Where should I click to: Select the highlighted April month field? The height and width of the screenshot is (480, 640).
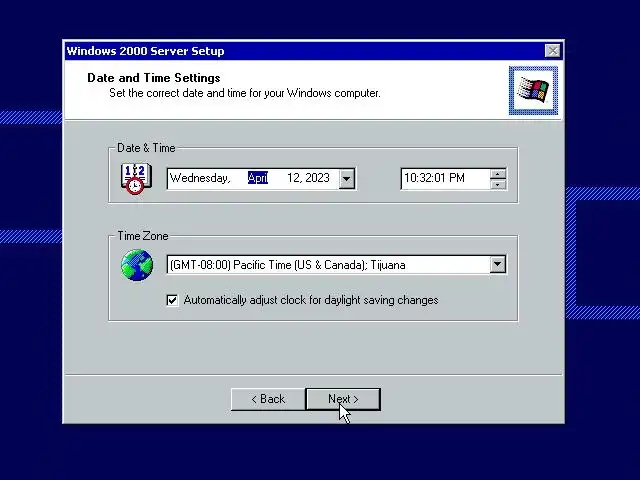click(258, 178)
